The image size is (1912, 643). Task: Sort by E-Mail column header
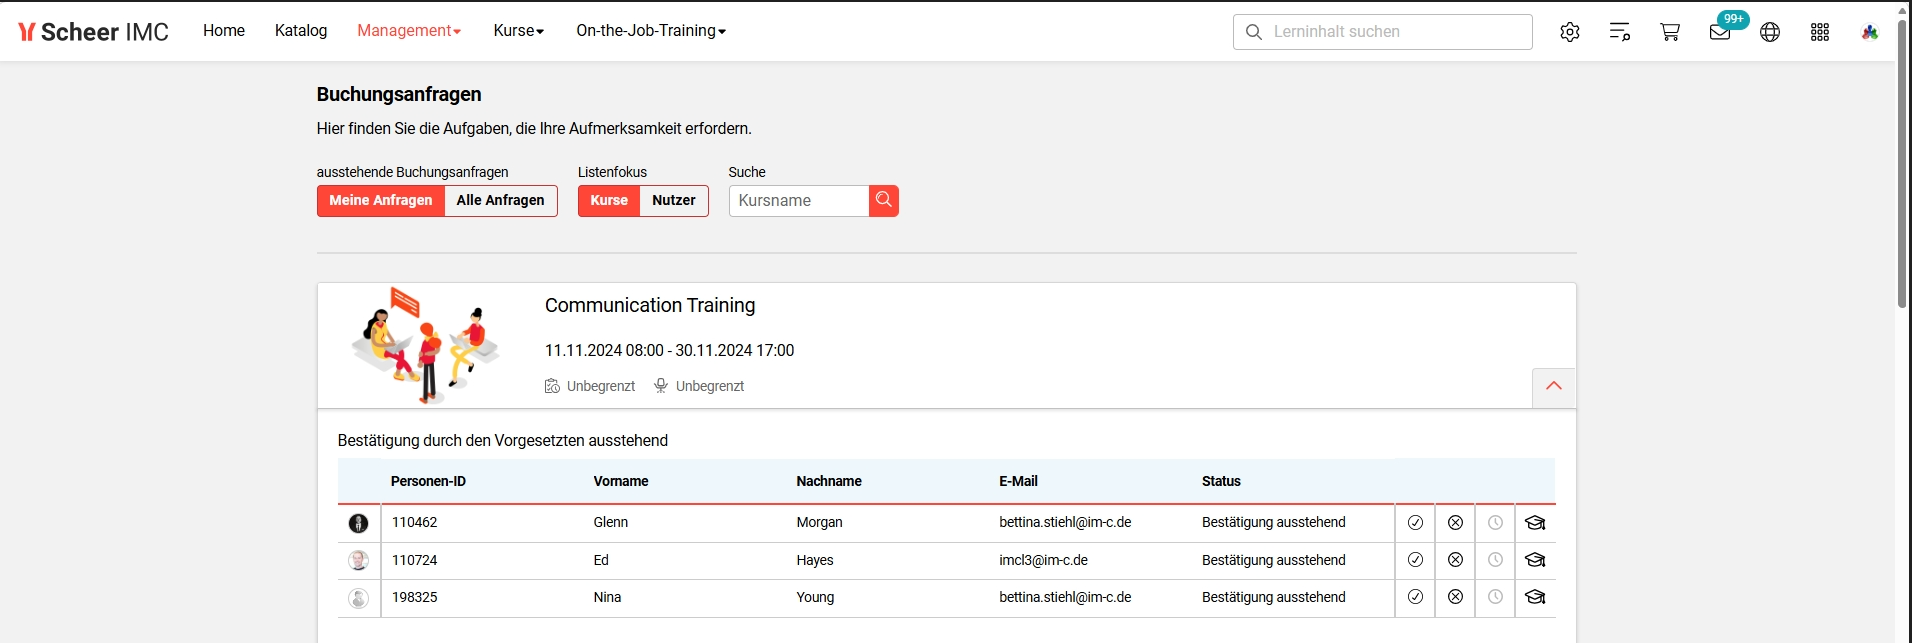(1018, 482)
